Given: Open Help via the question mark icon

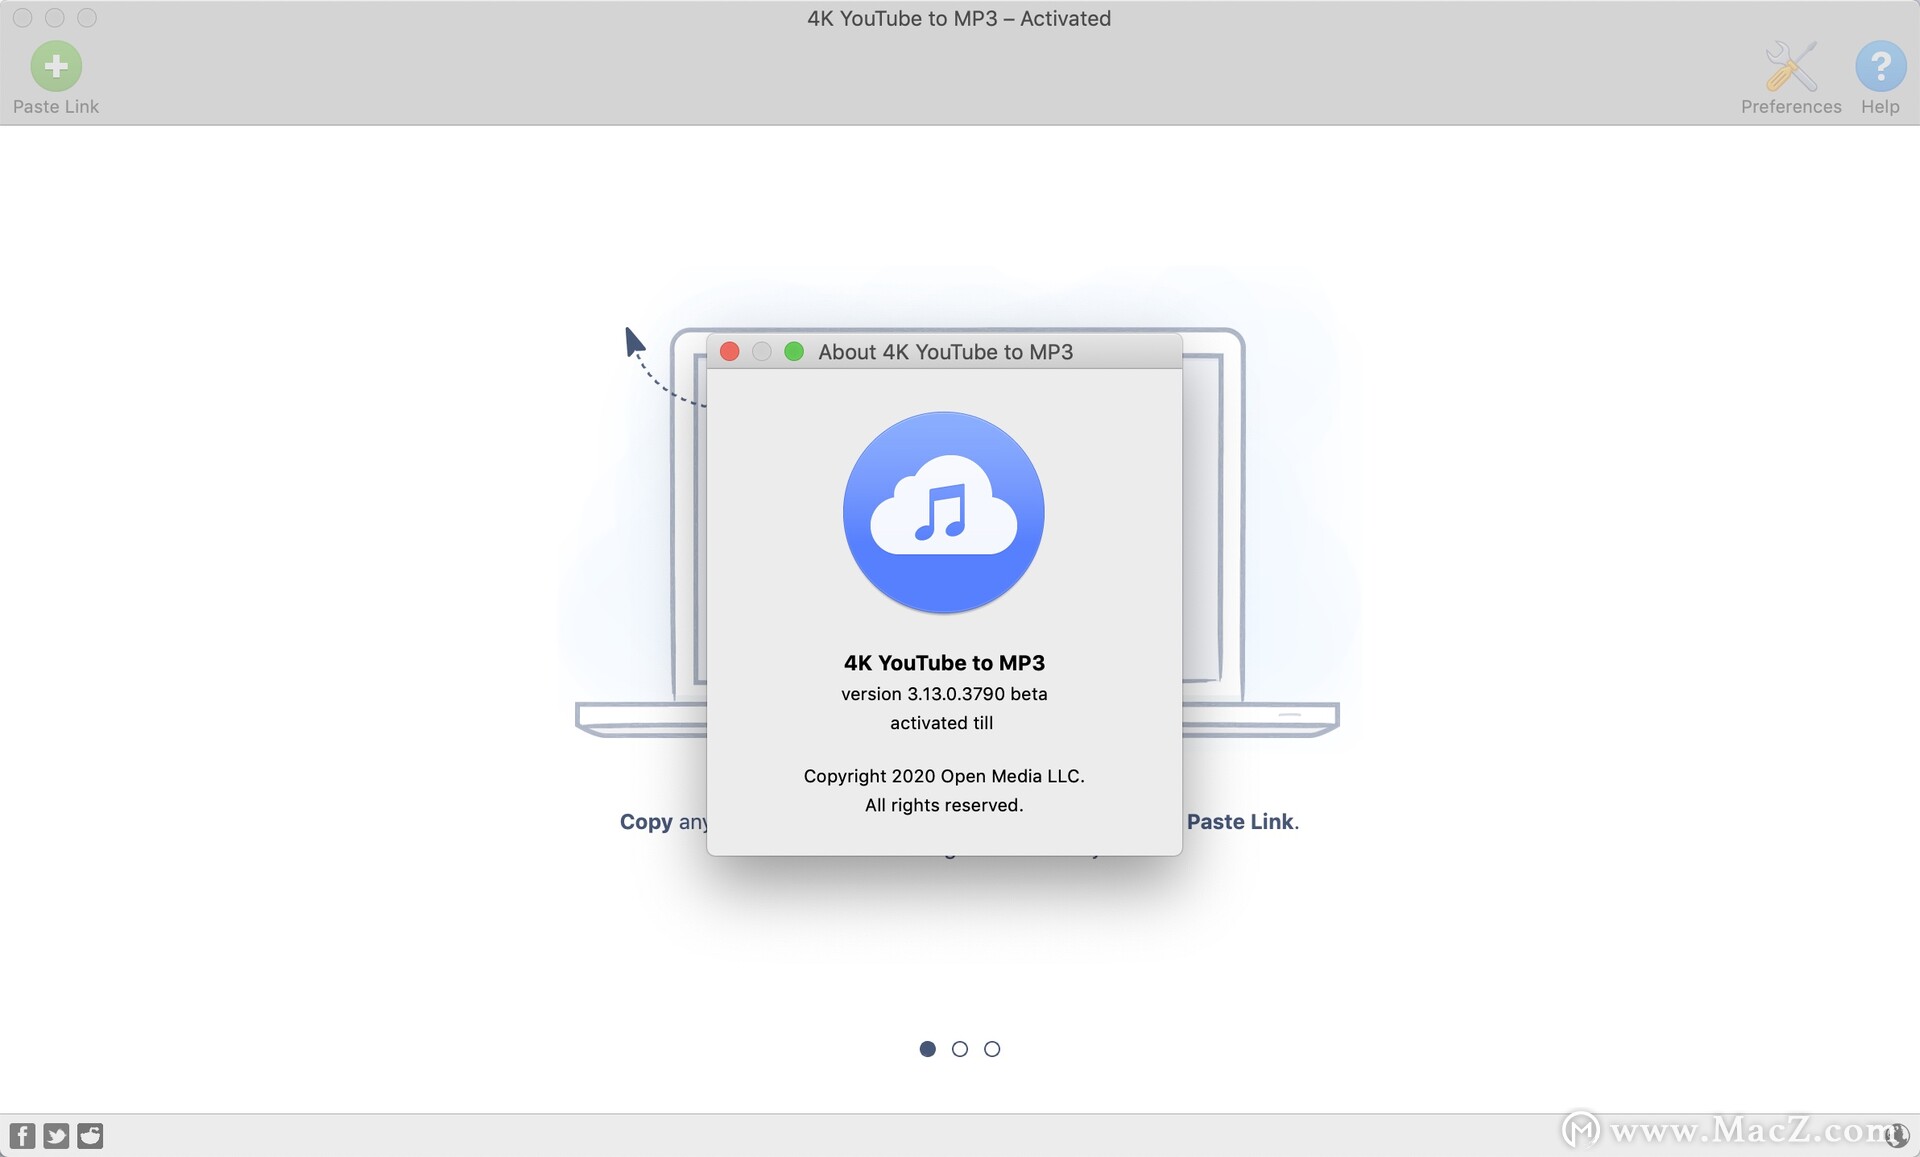Looking at the screenshot, I should 1880,66.
